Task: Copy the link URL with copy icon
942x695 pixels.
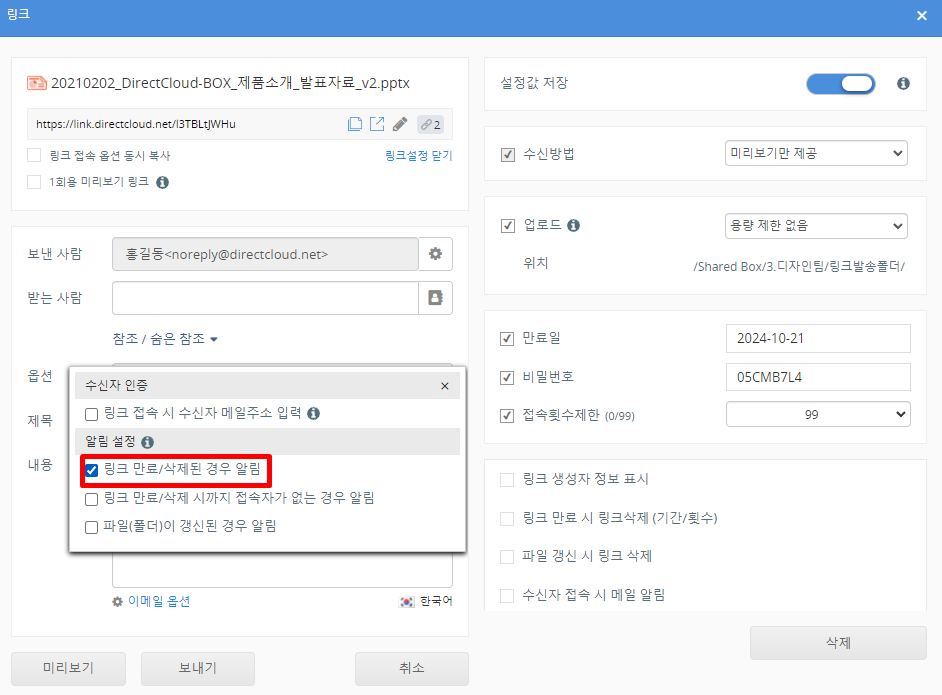Action: (355, 125)
